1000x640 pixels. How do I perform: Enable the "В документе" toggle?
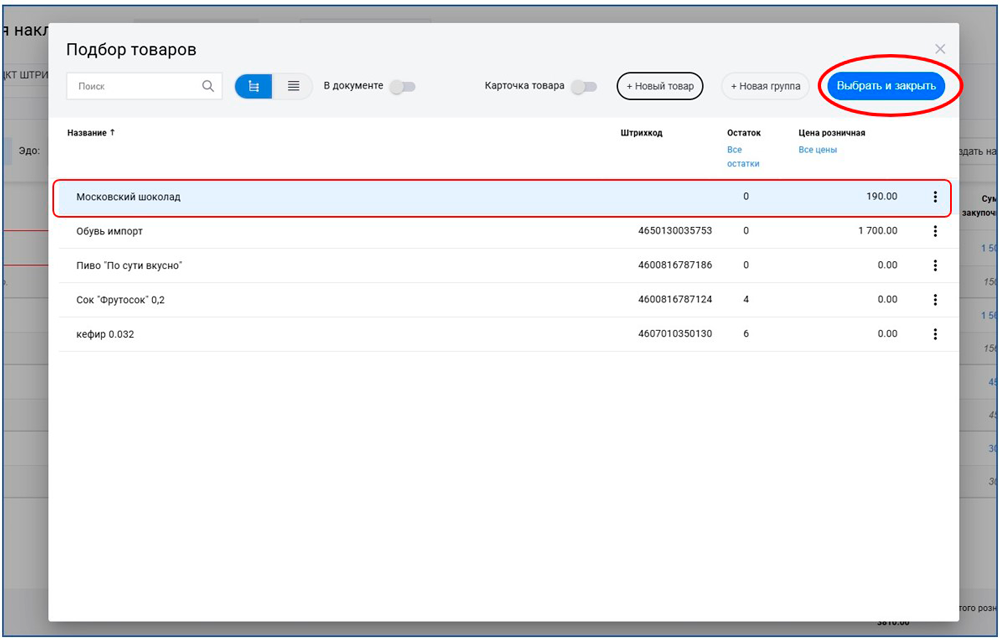[402, 87]
